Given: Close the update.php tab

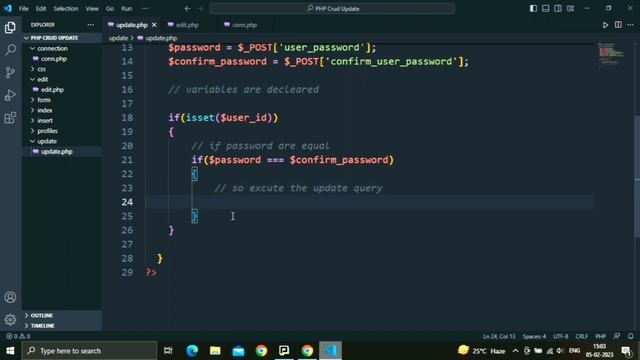Looking at the screenshot, I should coord(154,25).
